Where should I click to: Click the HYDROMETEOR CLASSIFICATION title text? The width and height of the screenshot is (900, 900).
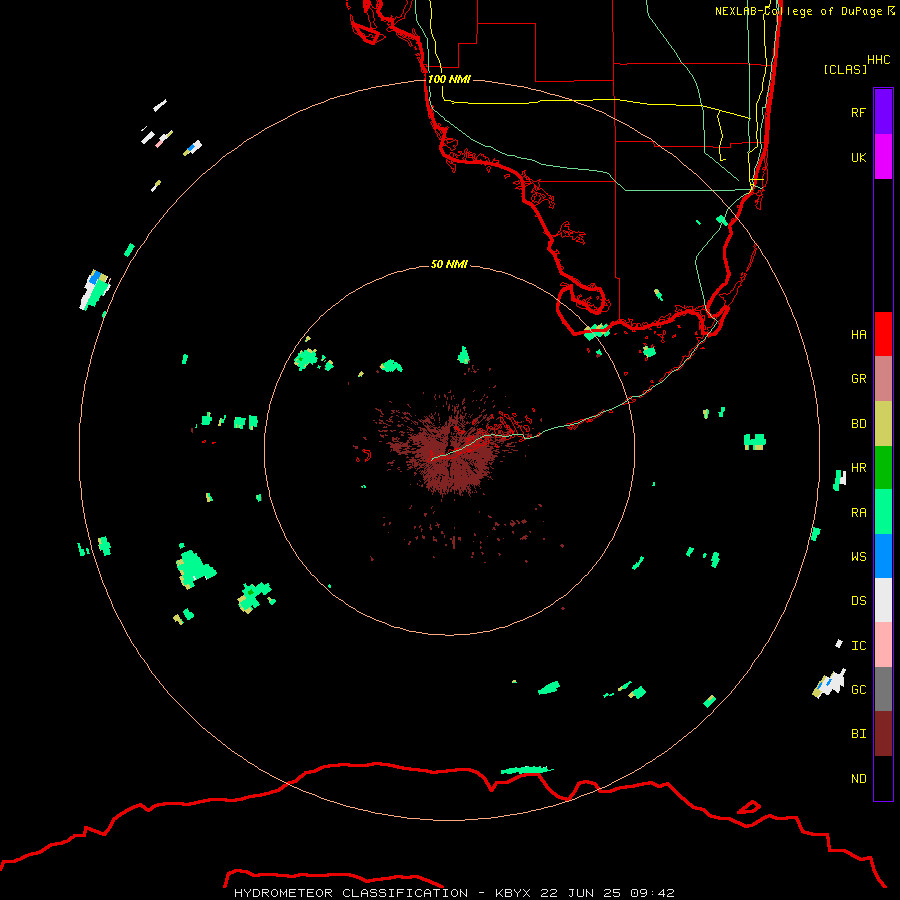tap(351, 893)
